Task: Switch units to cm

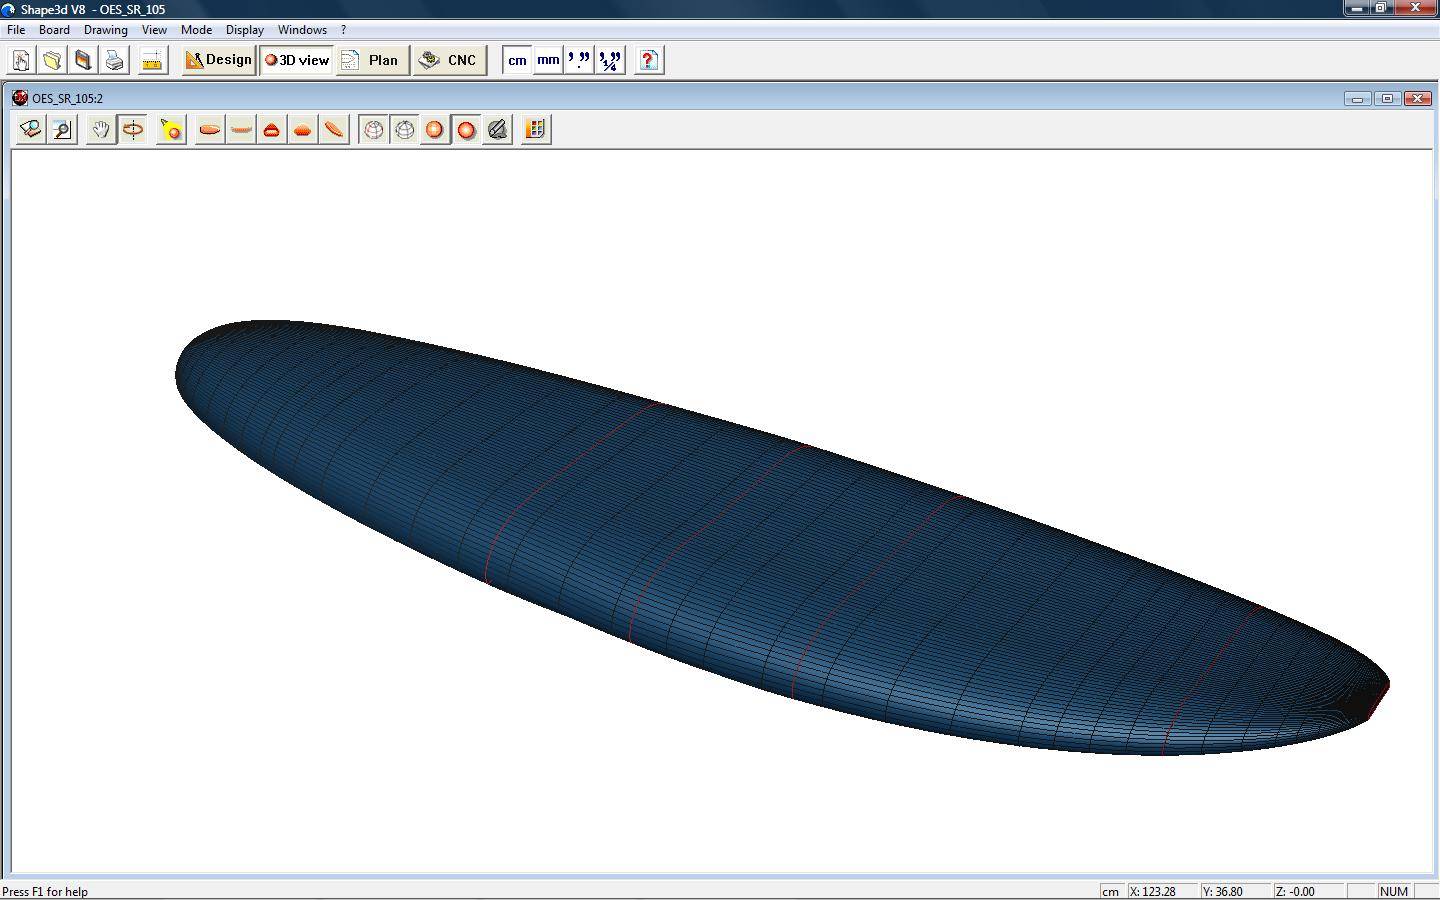Action: click(x=517, y=60)
